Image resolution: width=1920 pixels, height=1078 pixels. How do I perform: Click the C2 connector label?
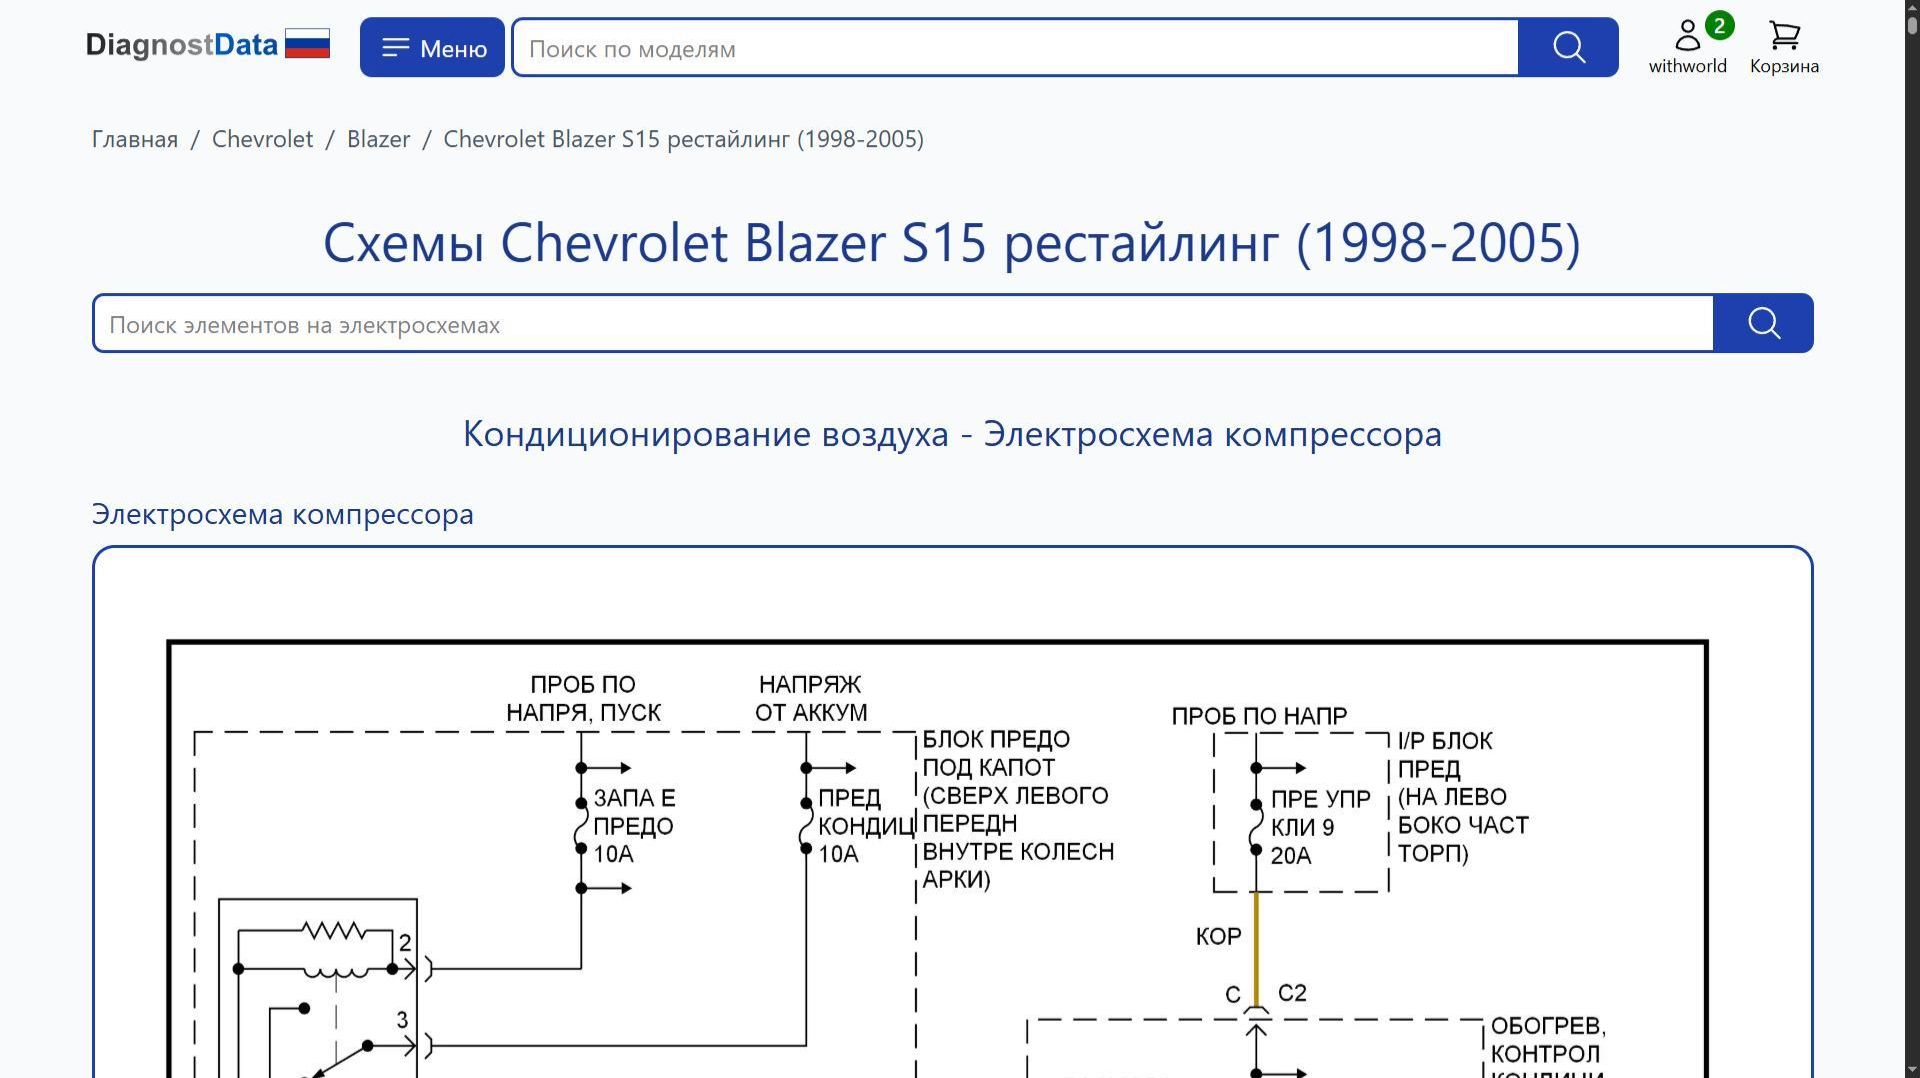pyautogui.click(x=1292, y=993)
